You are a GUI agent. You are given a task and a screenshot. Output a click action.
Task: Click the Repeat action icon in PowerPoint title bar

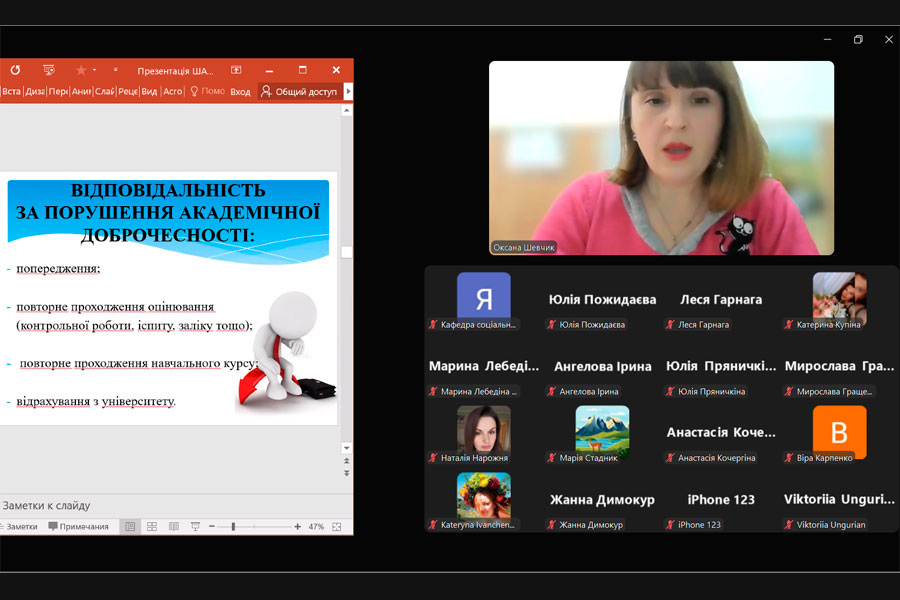pos(15,70)
